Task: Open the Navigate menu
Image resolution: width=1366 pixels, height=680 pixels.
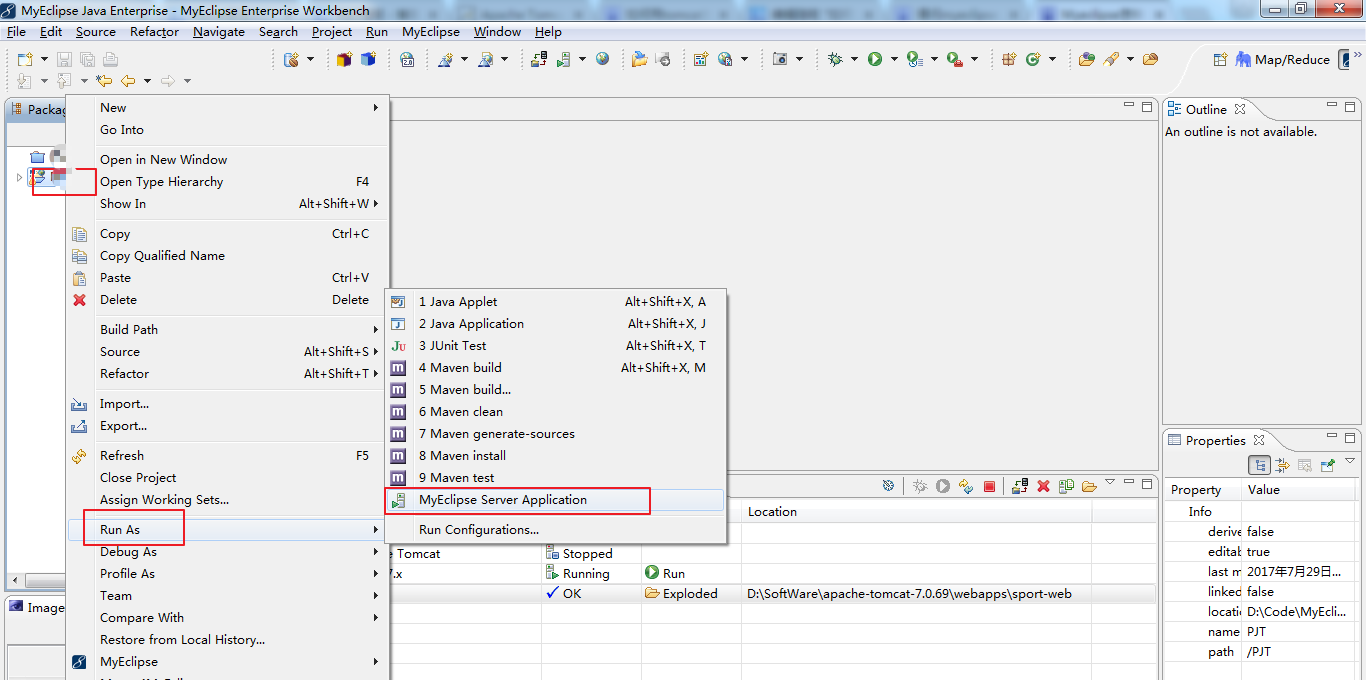Action: pyautogui.click(x=219, y=32)
